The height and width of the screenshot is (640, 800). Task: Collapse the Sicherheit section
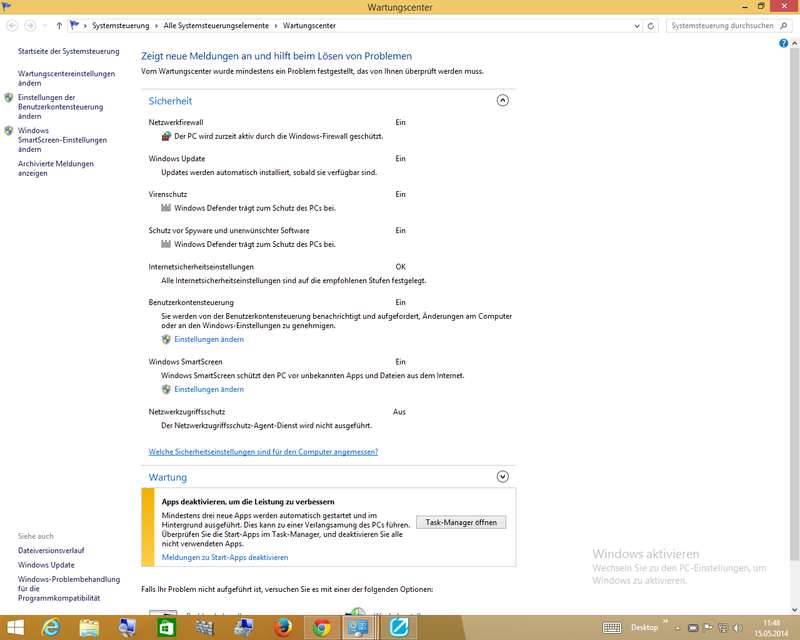click(x=503, y=100)
